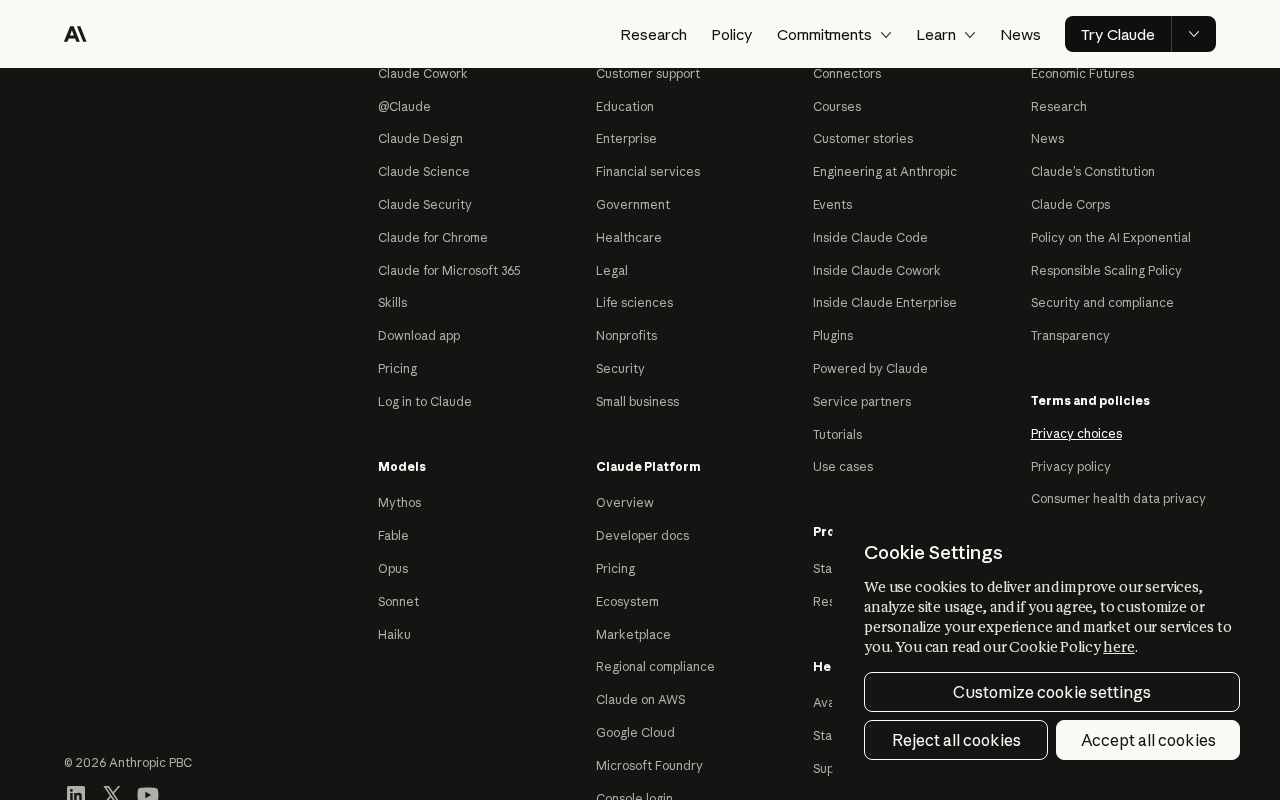Click the Try Claude button
Viewport: 1280px width, 800px height.
point(1118,34)
